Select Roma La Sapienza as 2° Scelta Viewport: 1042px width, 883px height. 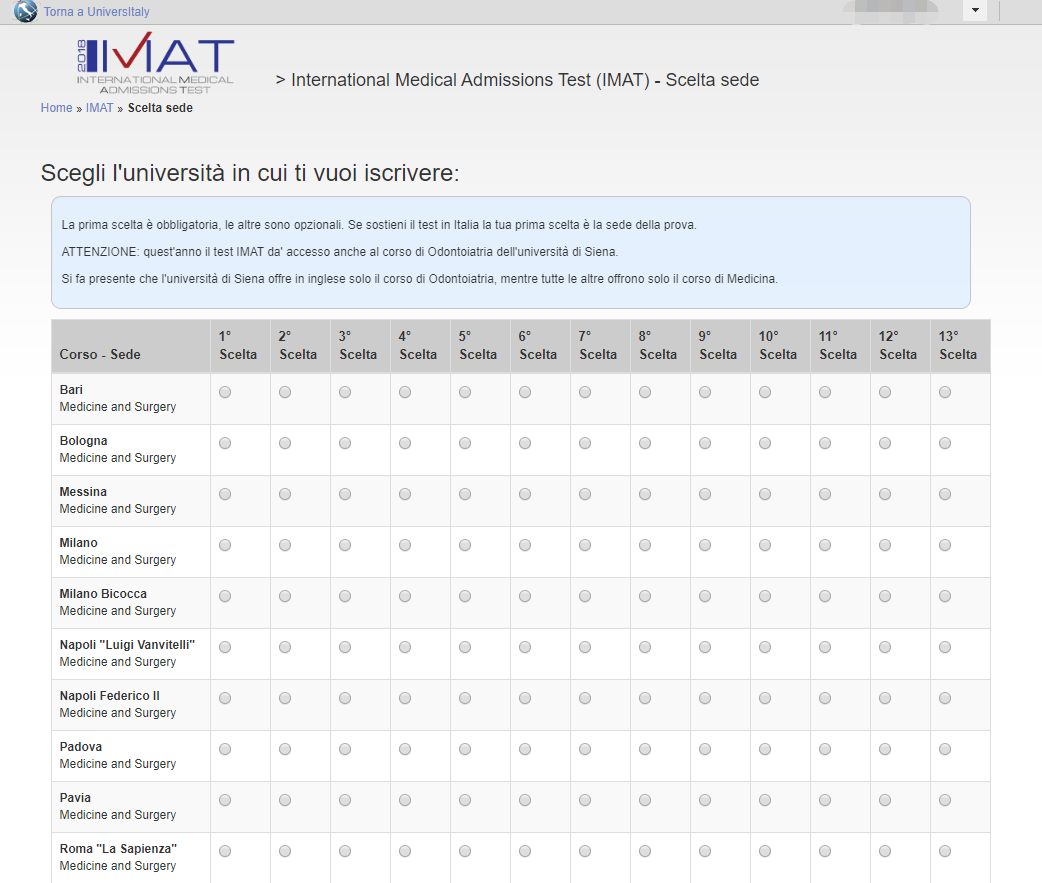[x=285, y=851]
